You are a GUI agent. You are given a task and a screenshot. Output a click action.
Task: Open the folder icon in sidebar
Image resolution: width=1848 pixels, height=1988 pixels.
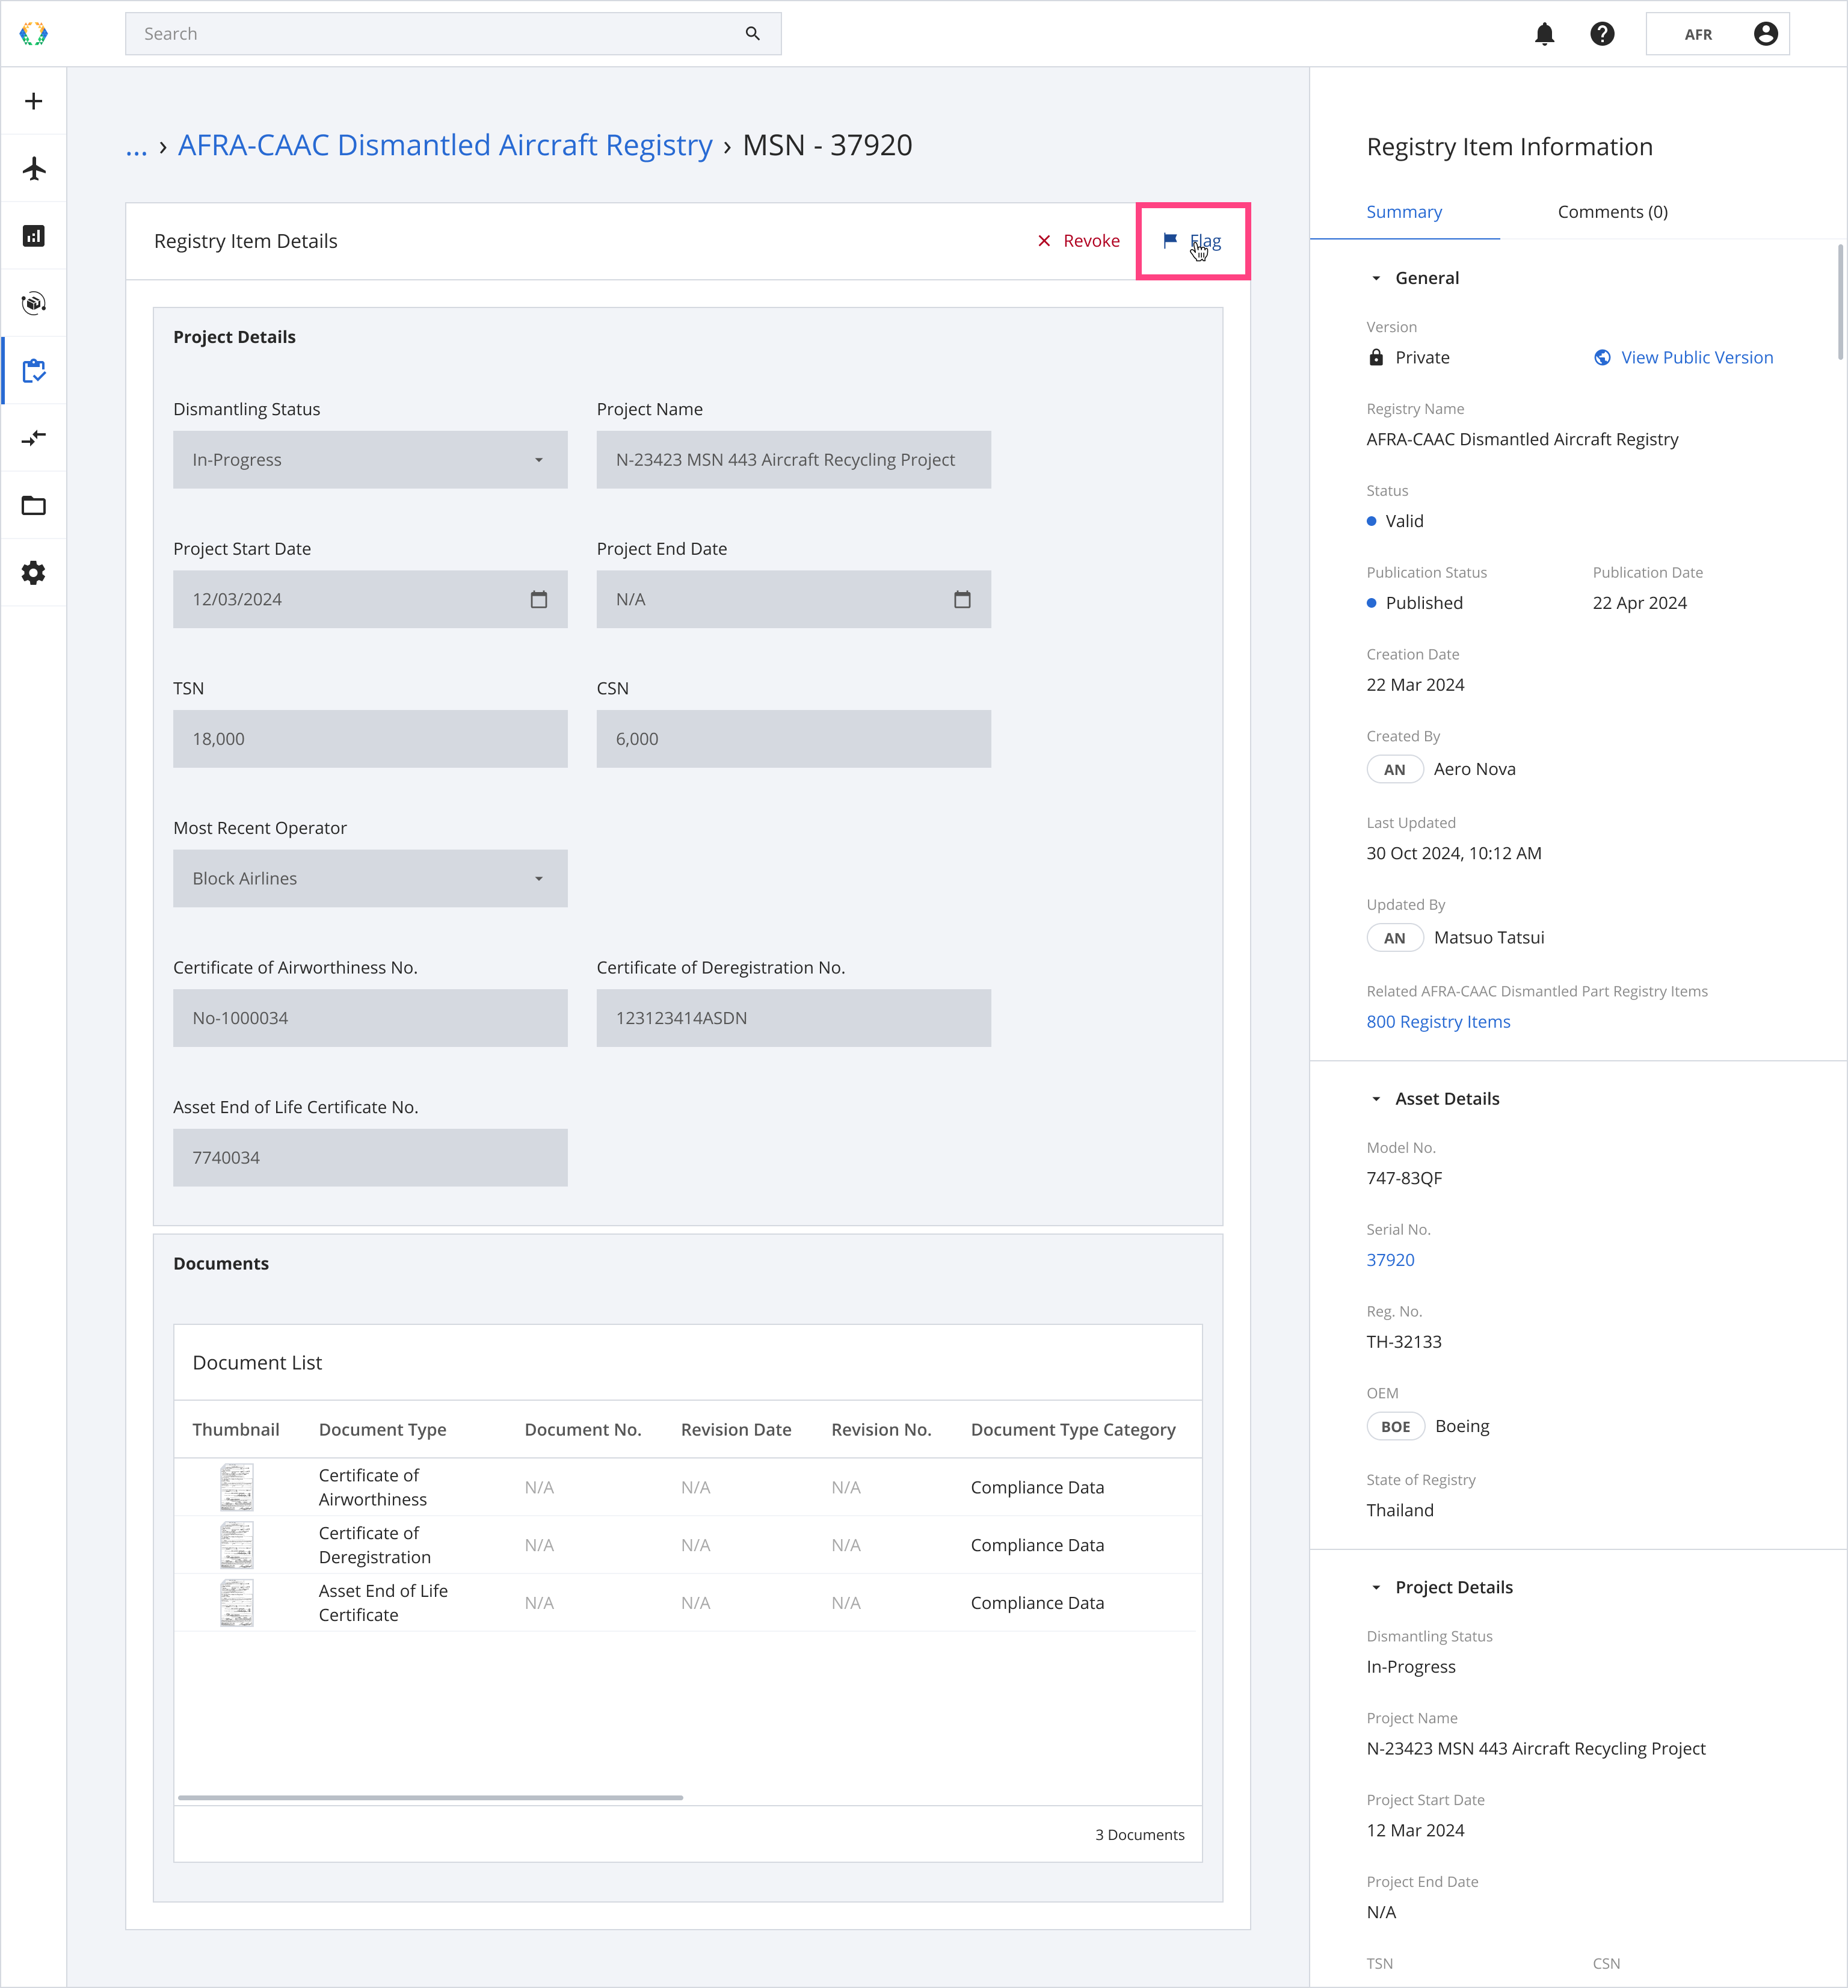pos(34,506)
